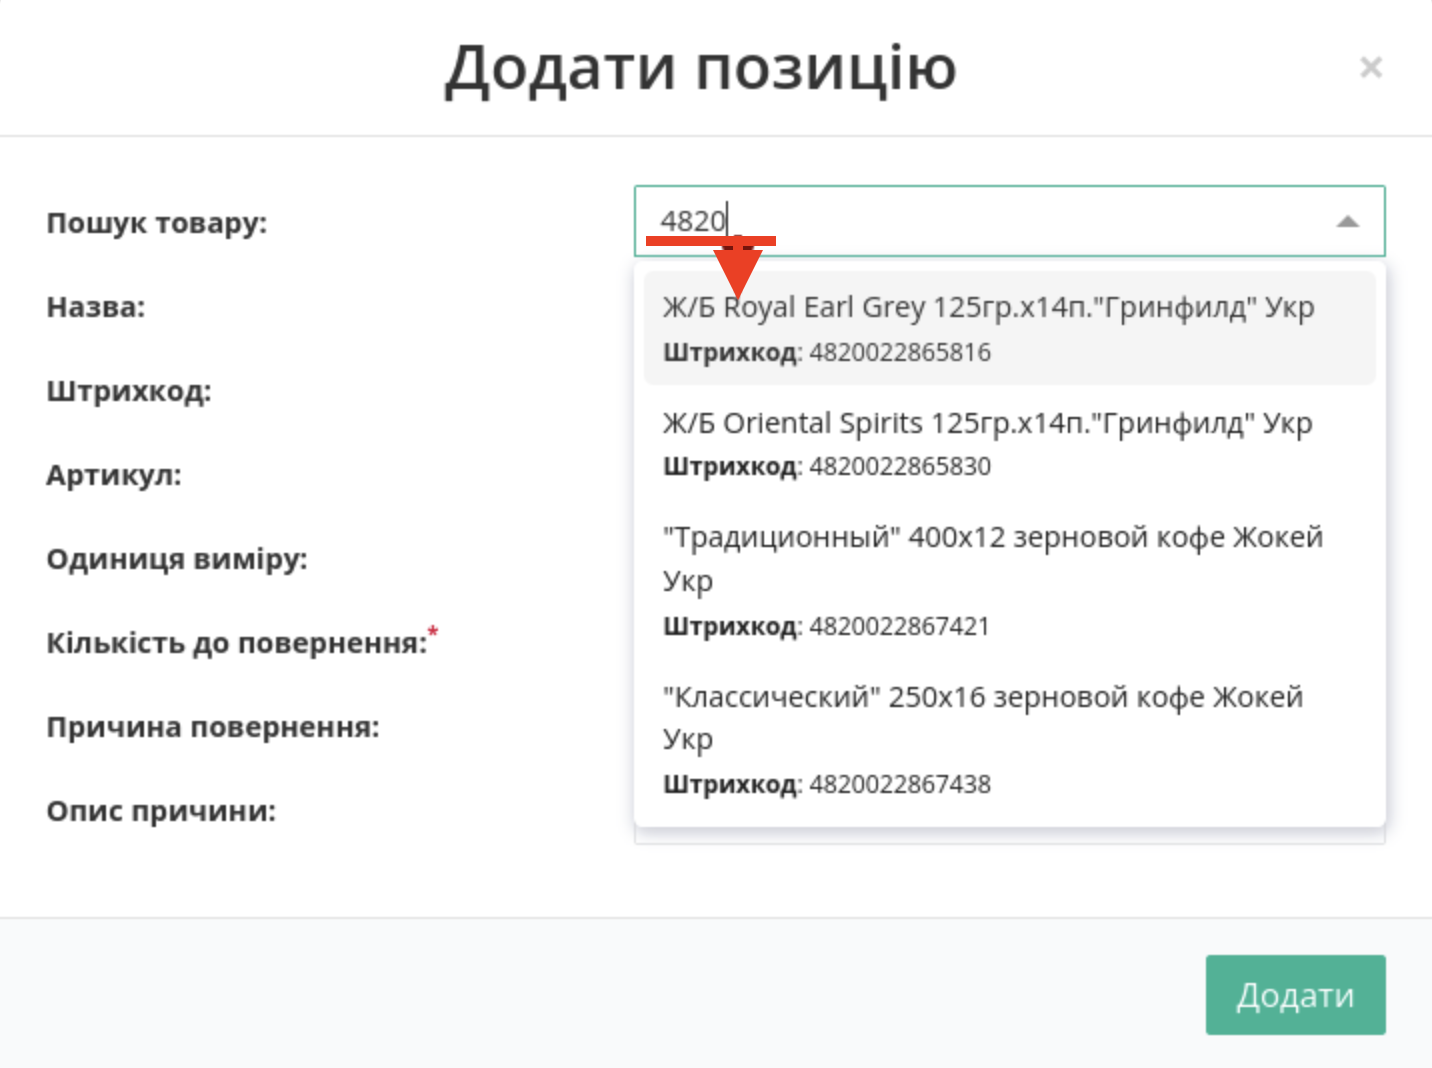Click barcode text 4820022867438

pos(900,785)
